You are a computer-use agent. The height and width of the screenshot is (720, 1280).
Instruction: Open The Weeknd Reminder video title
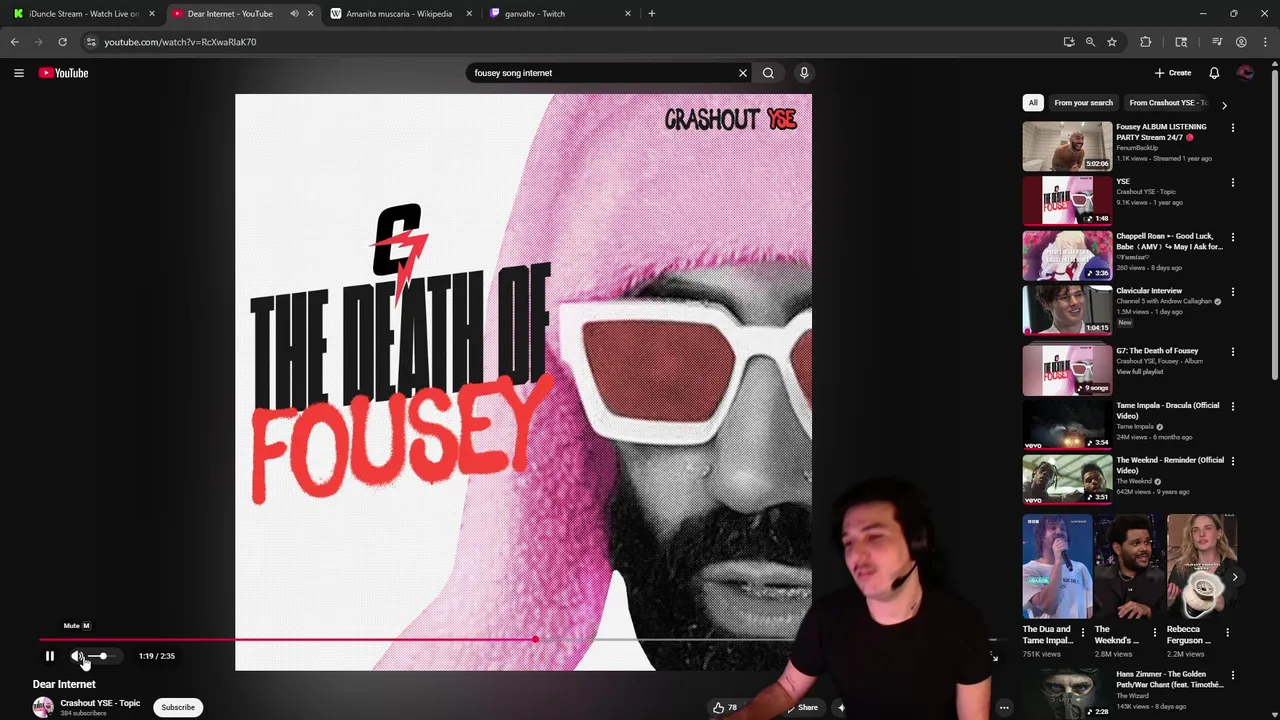click(1169, 465)
